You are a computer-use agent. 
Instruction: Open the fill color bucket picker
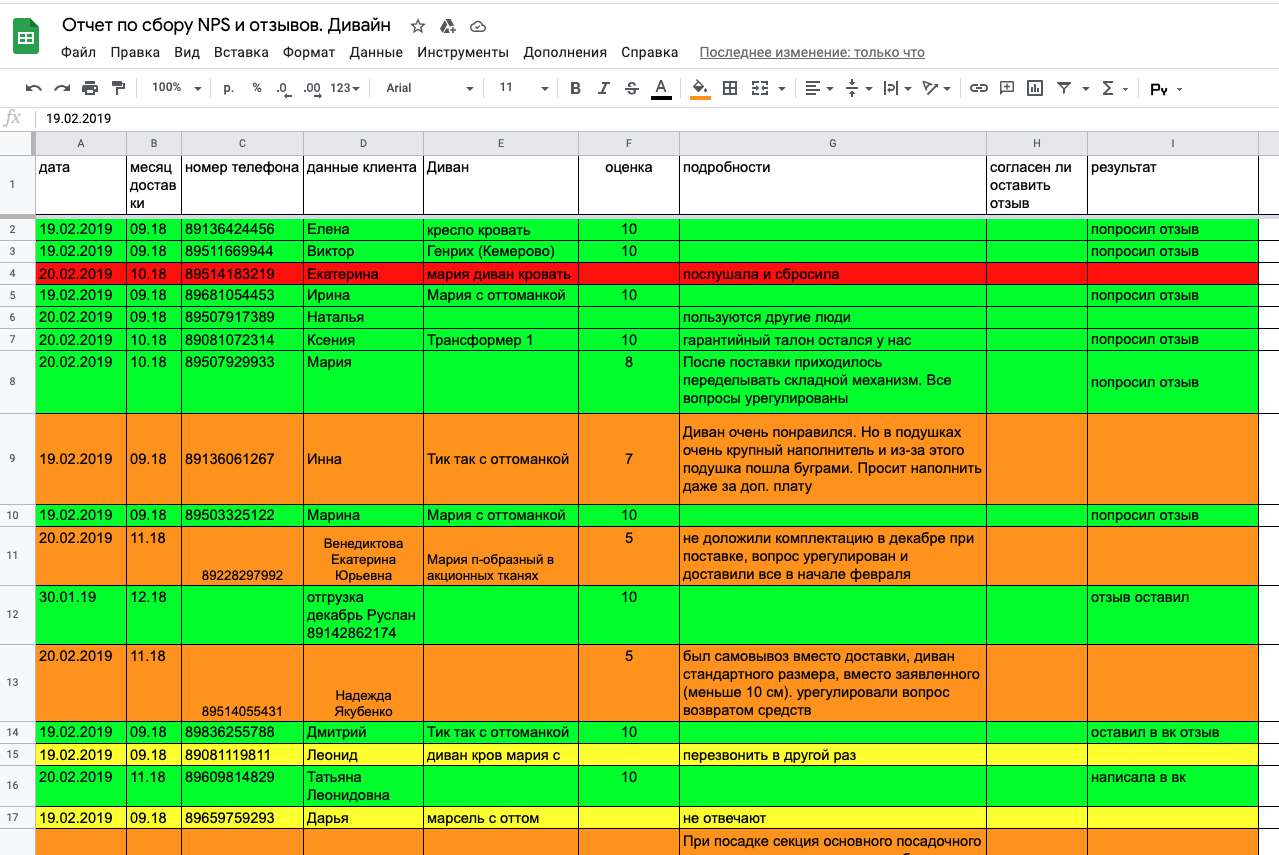700,88
